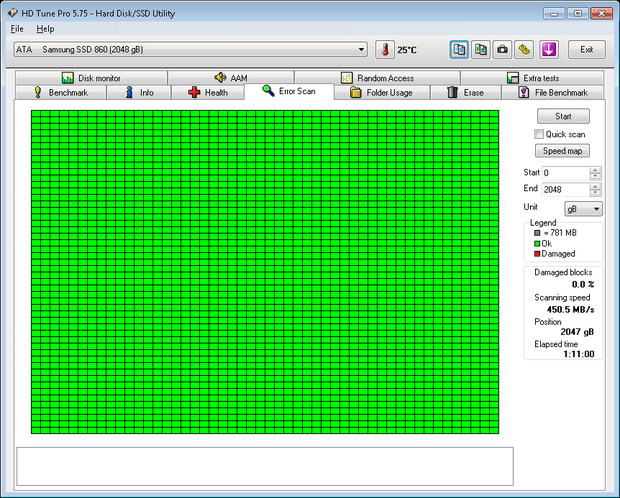Click the temperature thermometer icon
Image resolution: width=620 pixels, height=498 pixels.
click(x=385, y=50)
